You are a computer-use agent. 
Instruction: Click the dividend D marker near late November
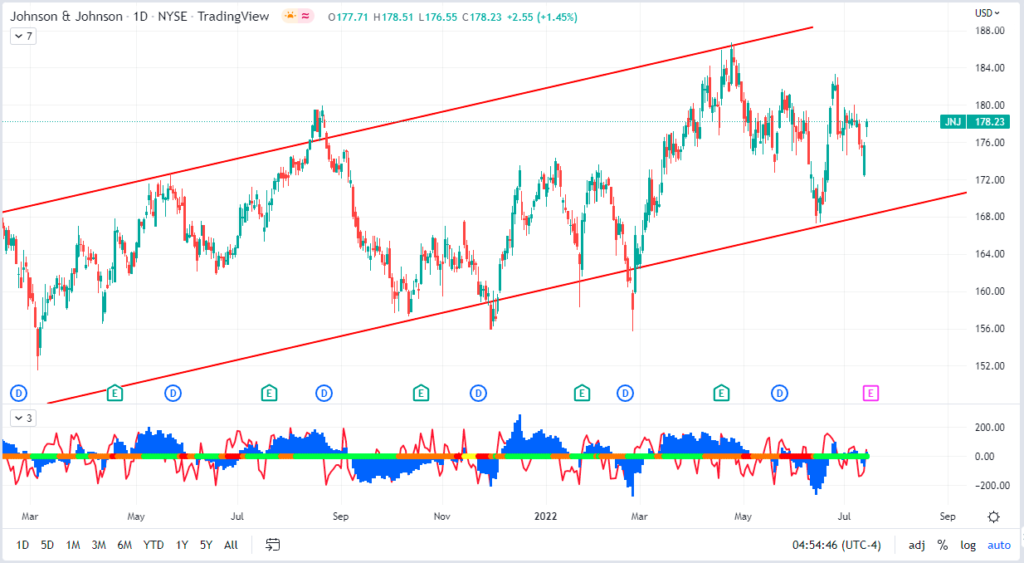pos(478,393)
